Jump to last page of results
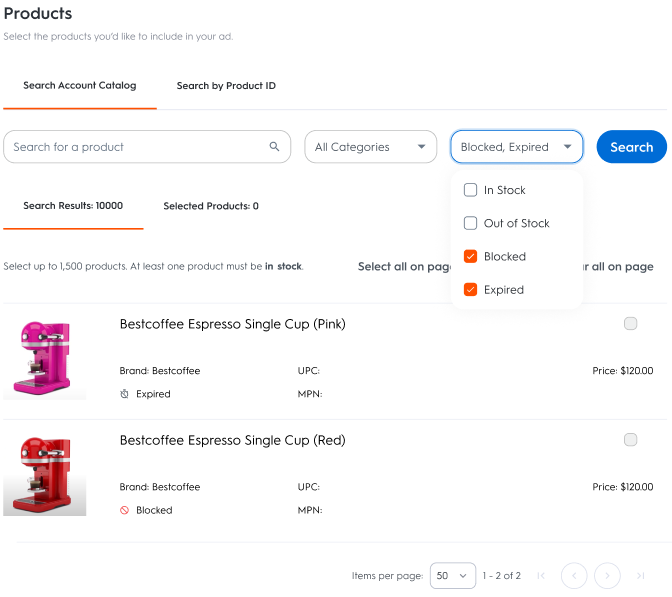The width and height of the screenshot is (672, 597). coord(640,576)
